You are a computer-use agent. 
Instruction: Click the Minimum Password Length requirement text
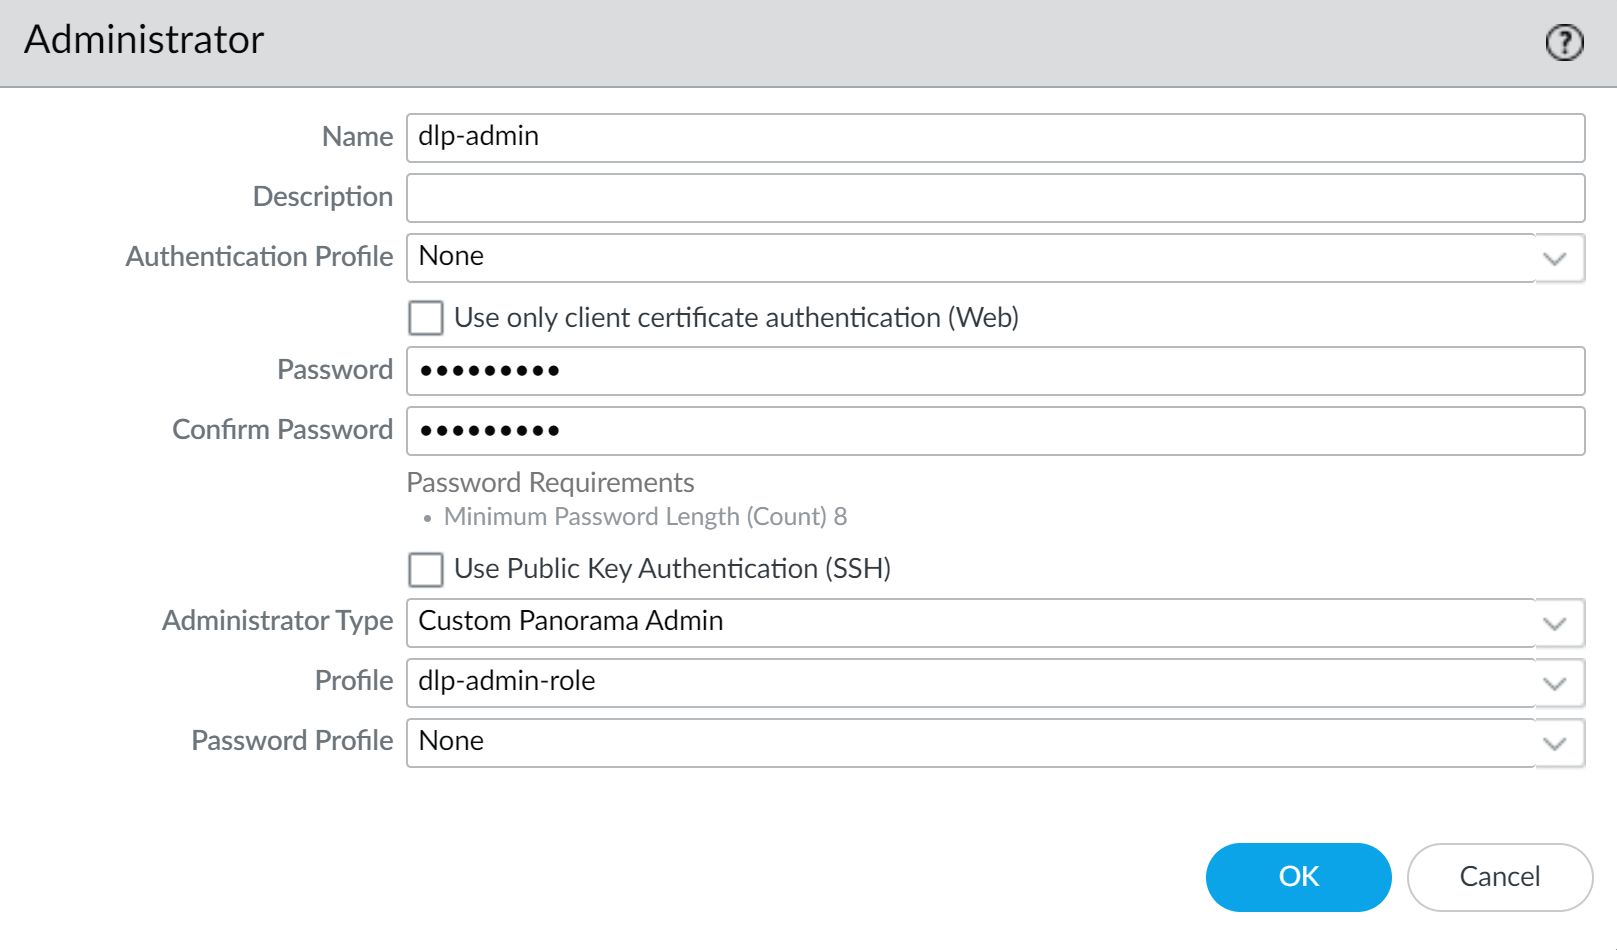pyautogui.click(x=645, y=517)
